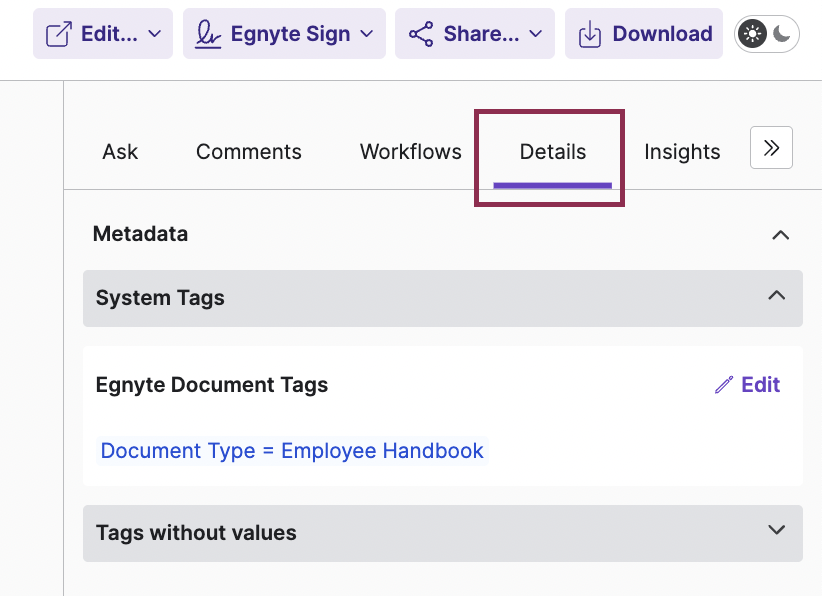Click the Metadata heading

click(x=140, y=234)
